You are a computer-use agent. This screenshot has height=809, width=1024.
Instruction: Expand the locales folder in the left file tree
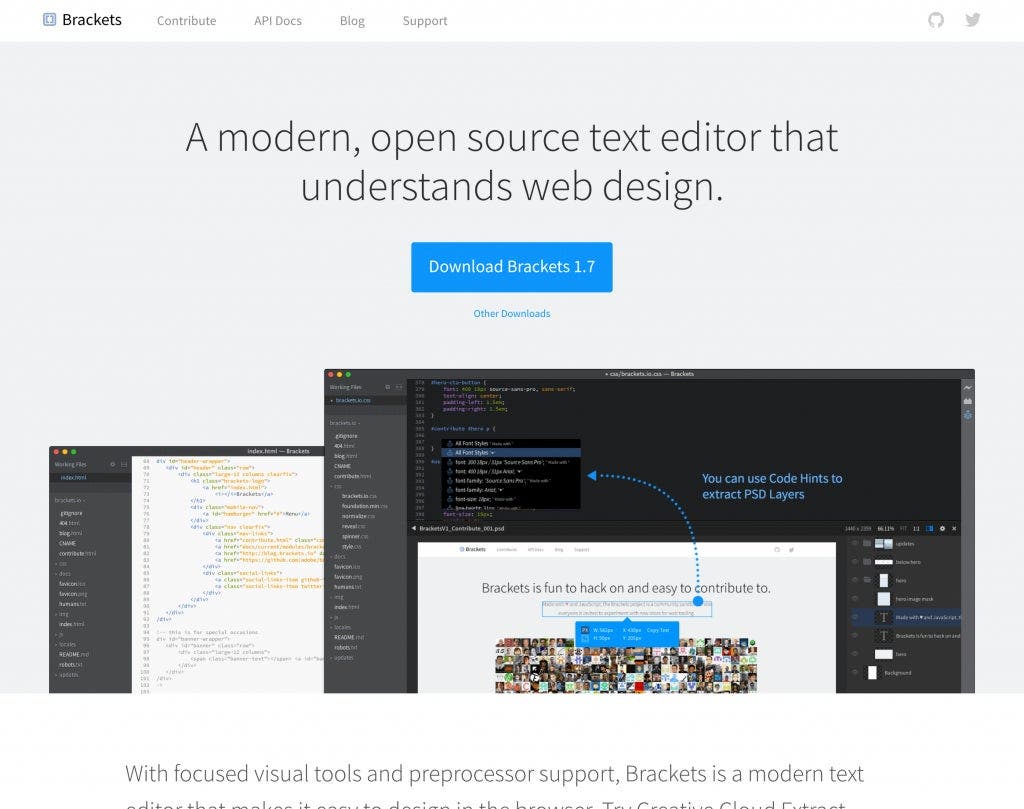click(x=61, y=644)
